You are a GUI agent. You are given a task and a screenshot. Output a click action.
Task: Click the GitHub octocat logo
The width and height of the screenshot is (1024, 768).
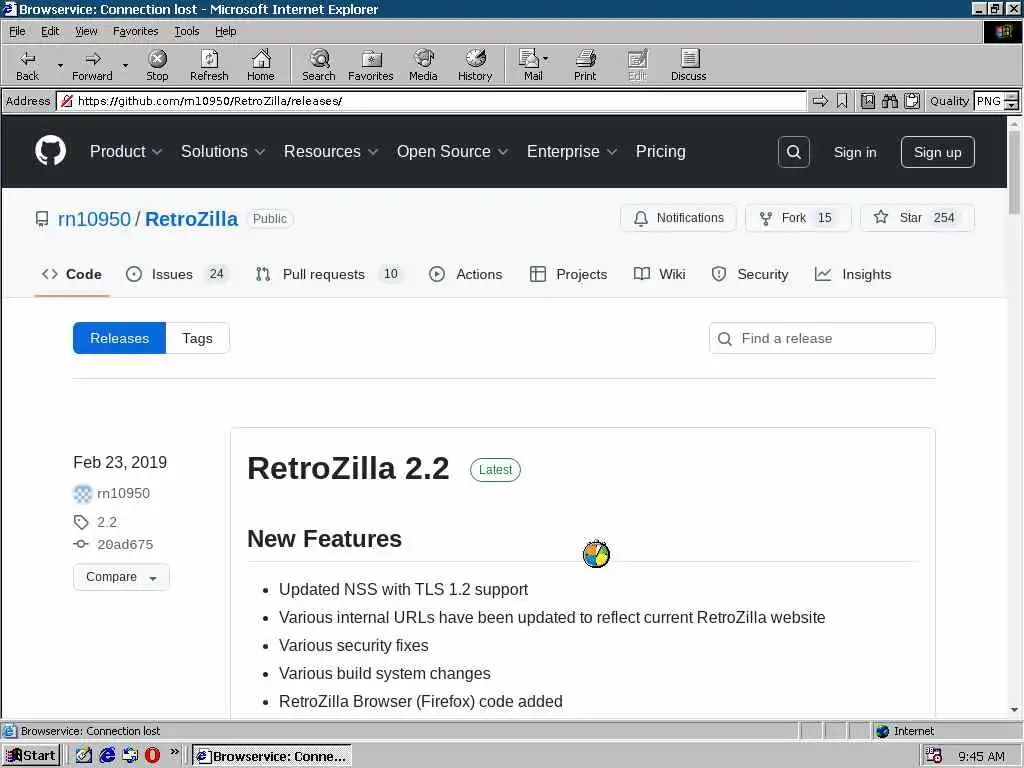(x=50, y=151)
